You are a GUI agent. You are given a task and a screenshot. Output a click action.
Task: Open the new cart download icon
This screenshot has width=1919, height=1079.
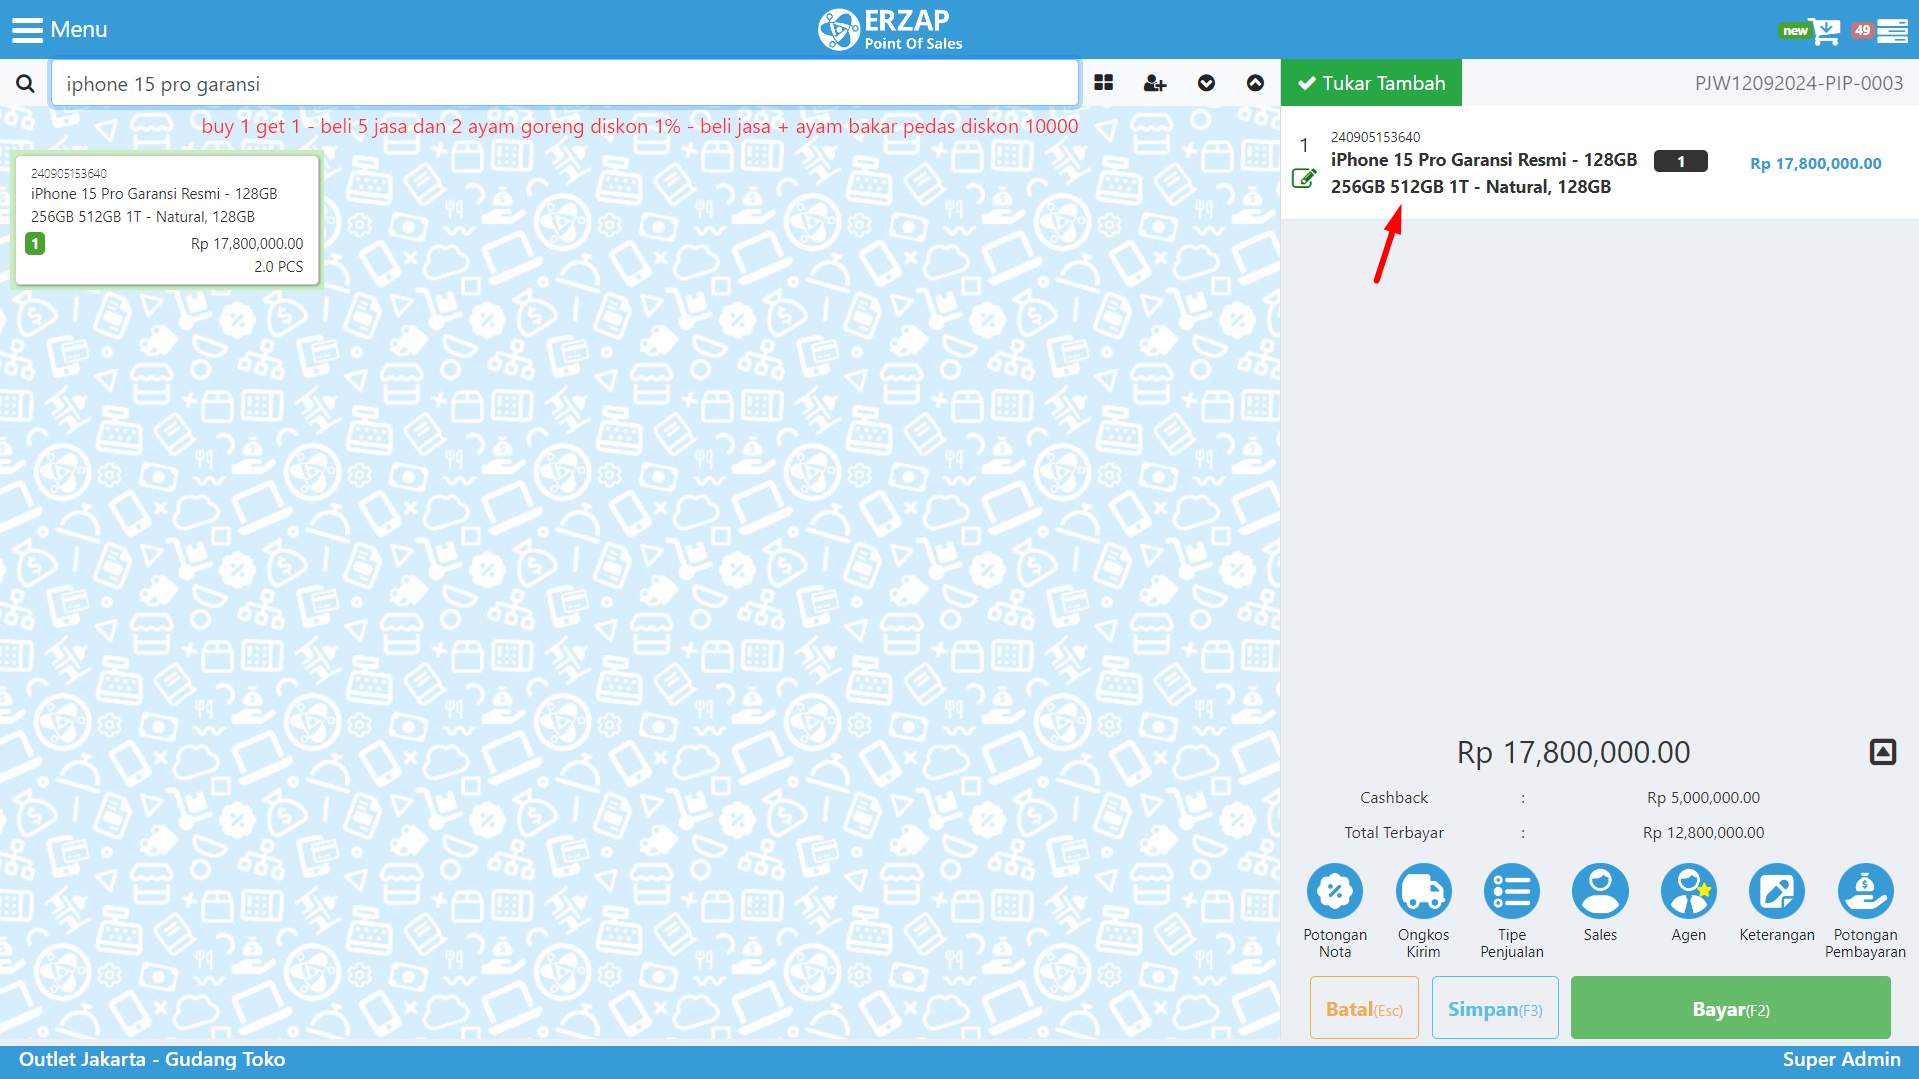(1826, 31)
